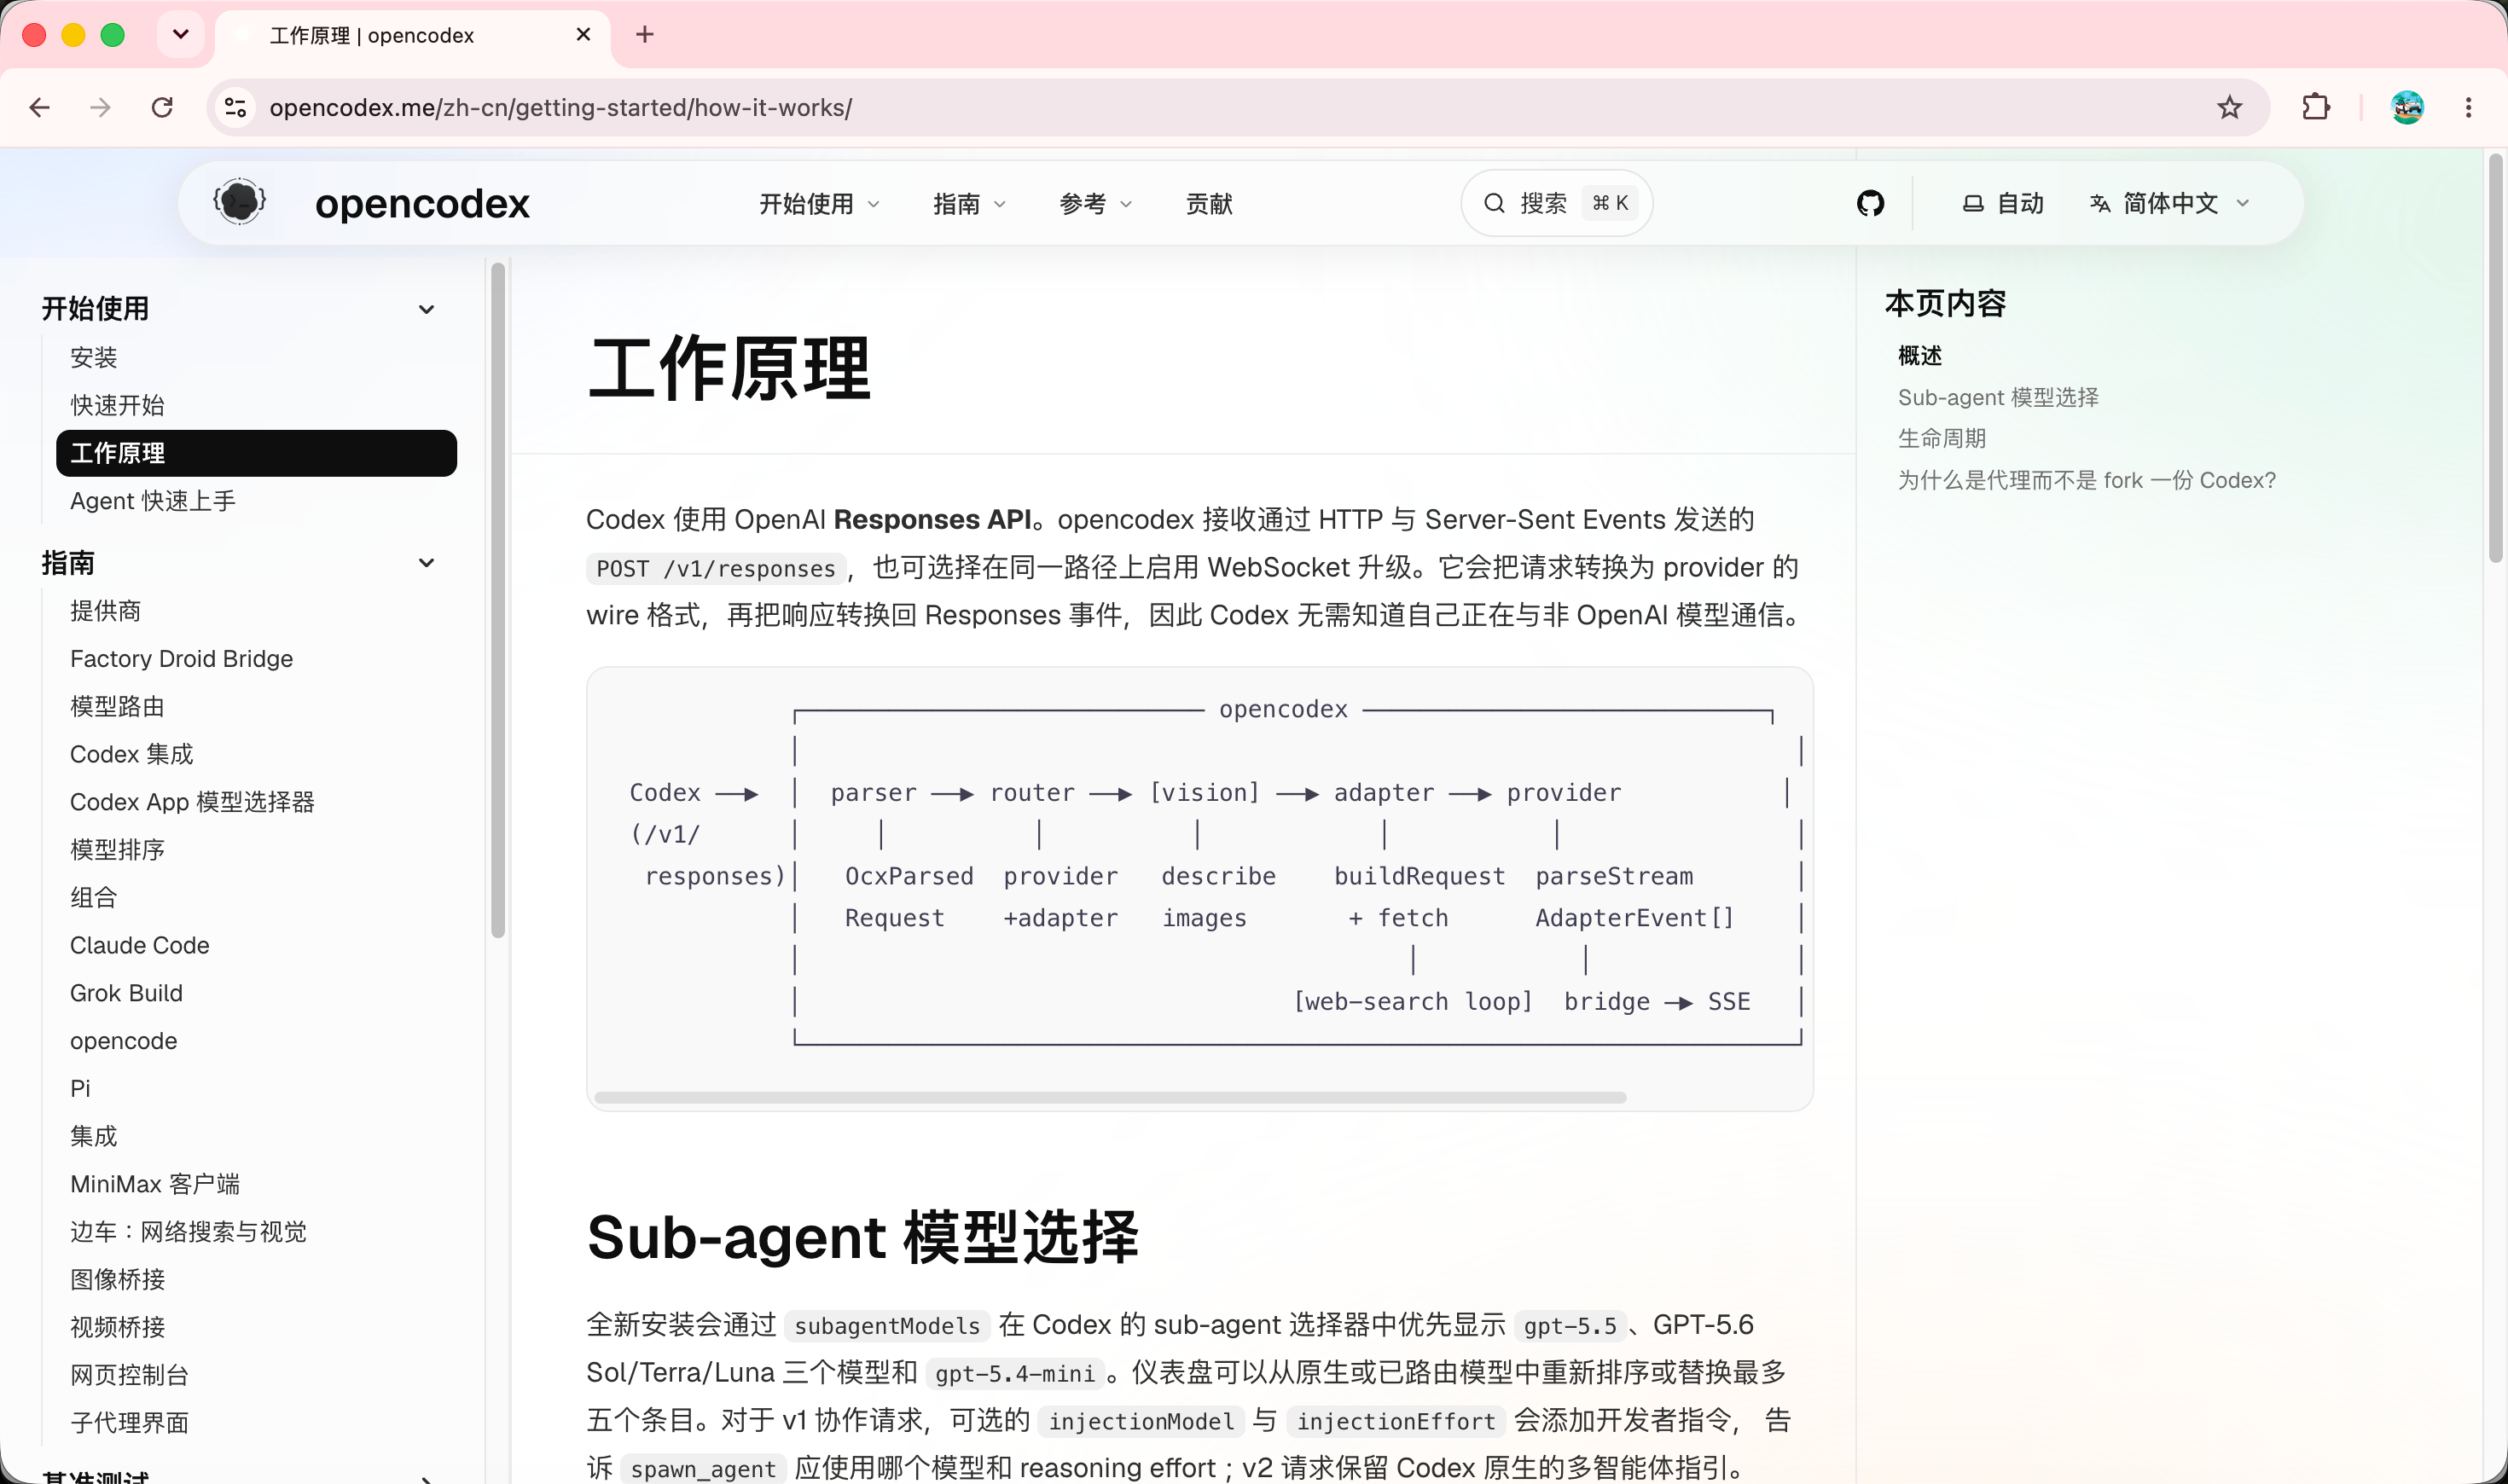Click the subagentModels inline code
Viewport: 2508px width, 1484px height.
(887, 1325)
